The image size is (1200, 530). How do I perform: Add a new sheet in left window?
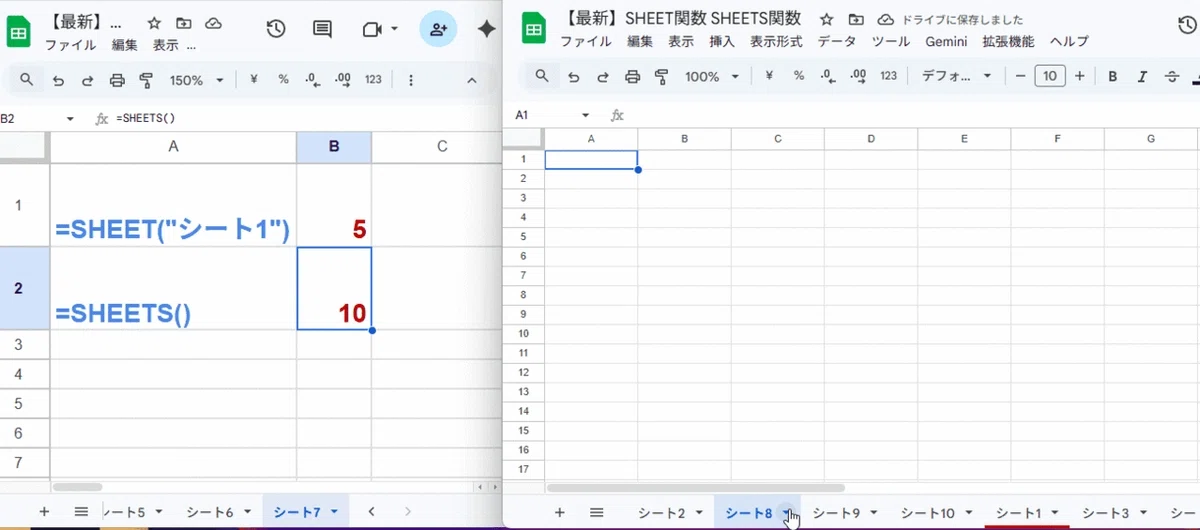pyautogui.click(x=44, y=511)
